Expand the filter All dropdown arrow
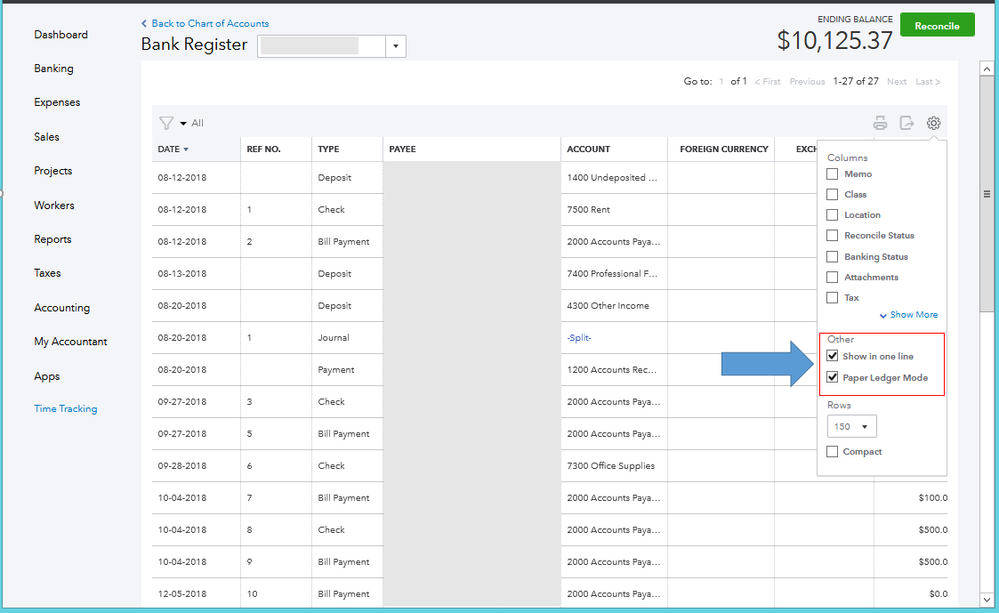 point(183,124)
